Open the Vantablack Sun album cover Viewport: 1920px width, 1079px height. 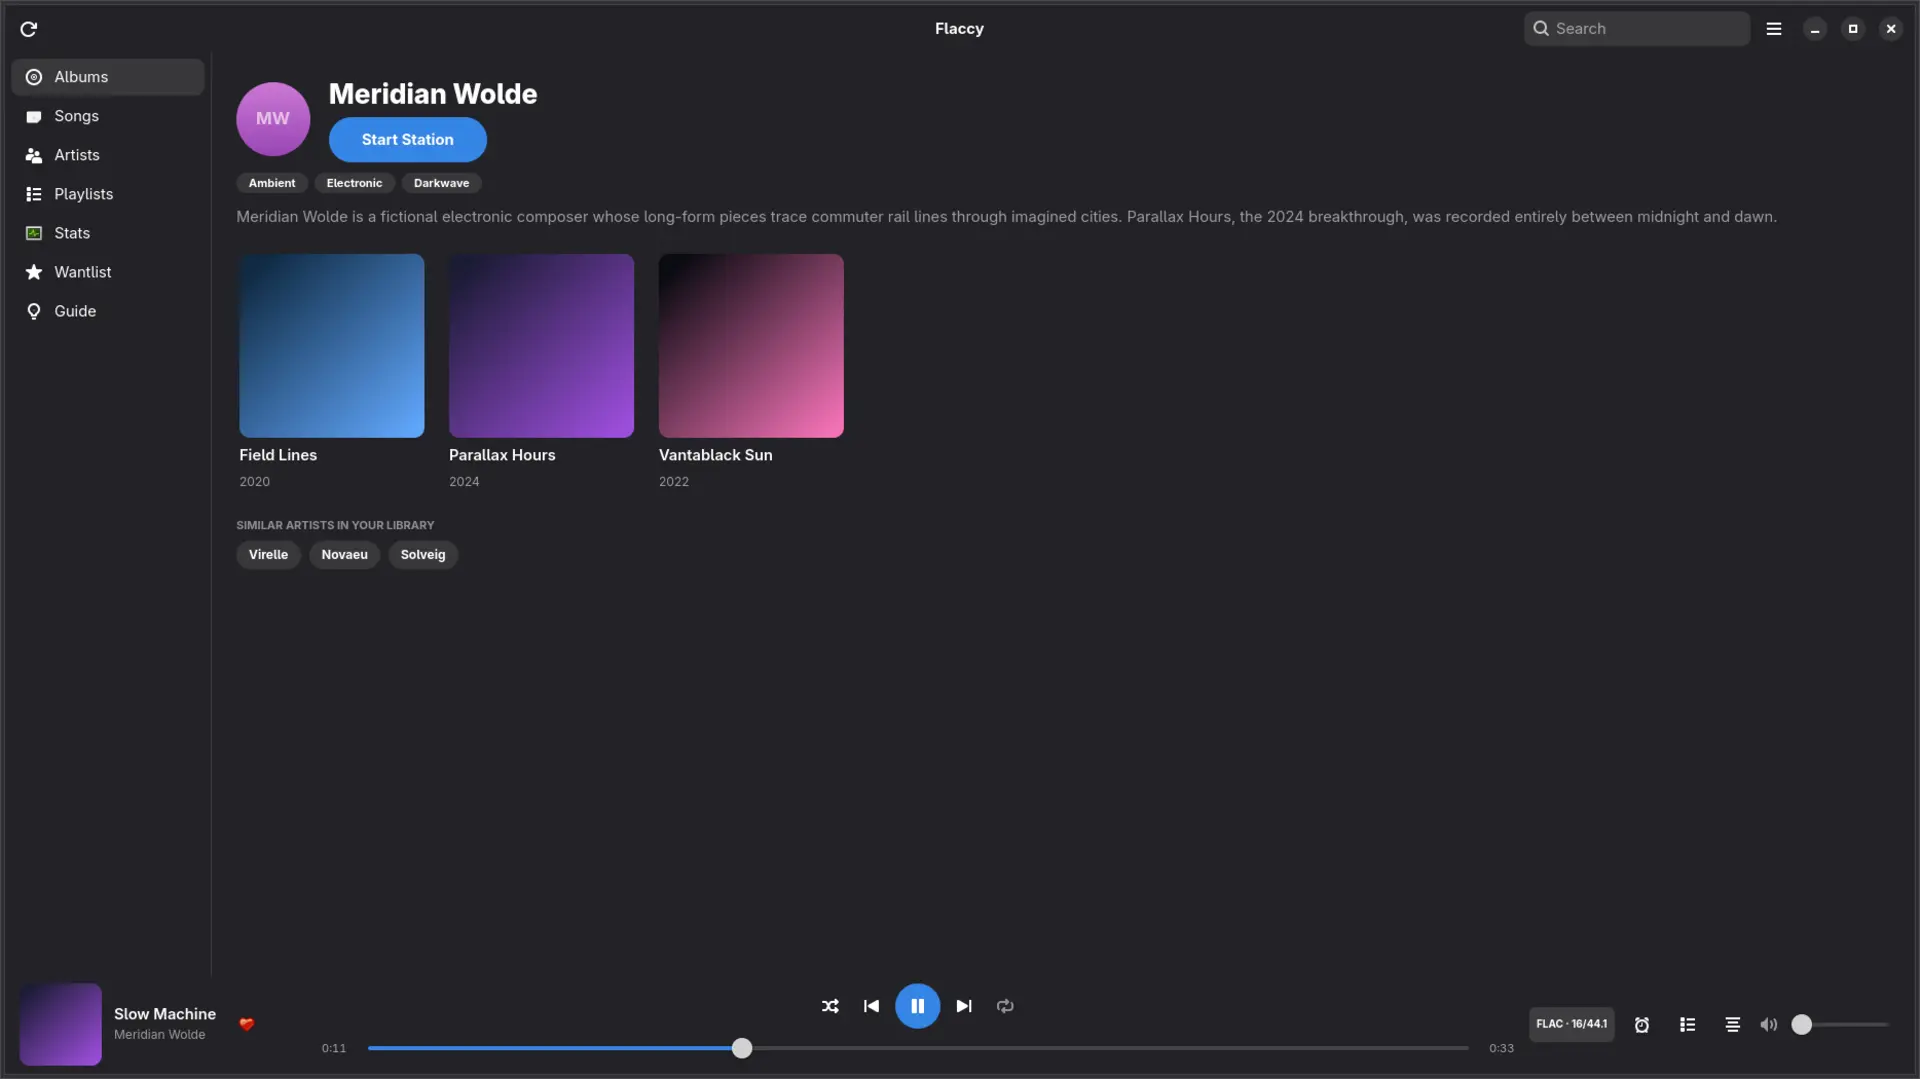pos(751,346)
